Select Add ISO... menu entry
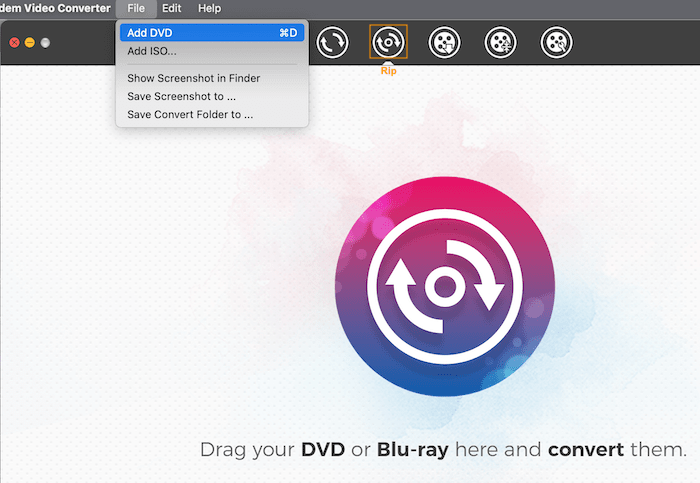 point(152,51)
